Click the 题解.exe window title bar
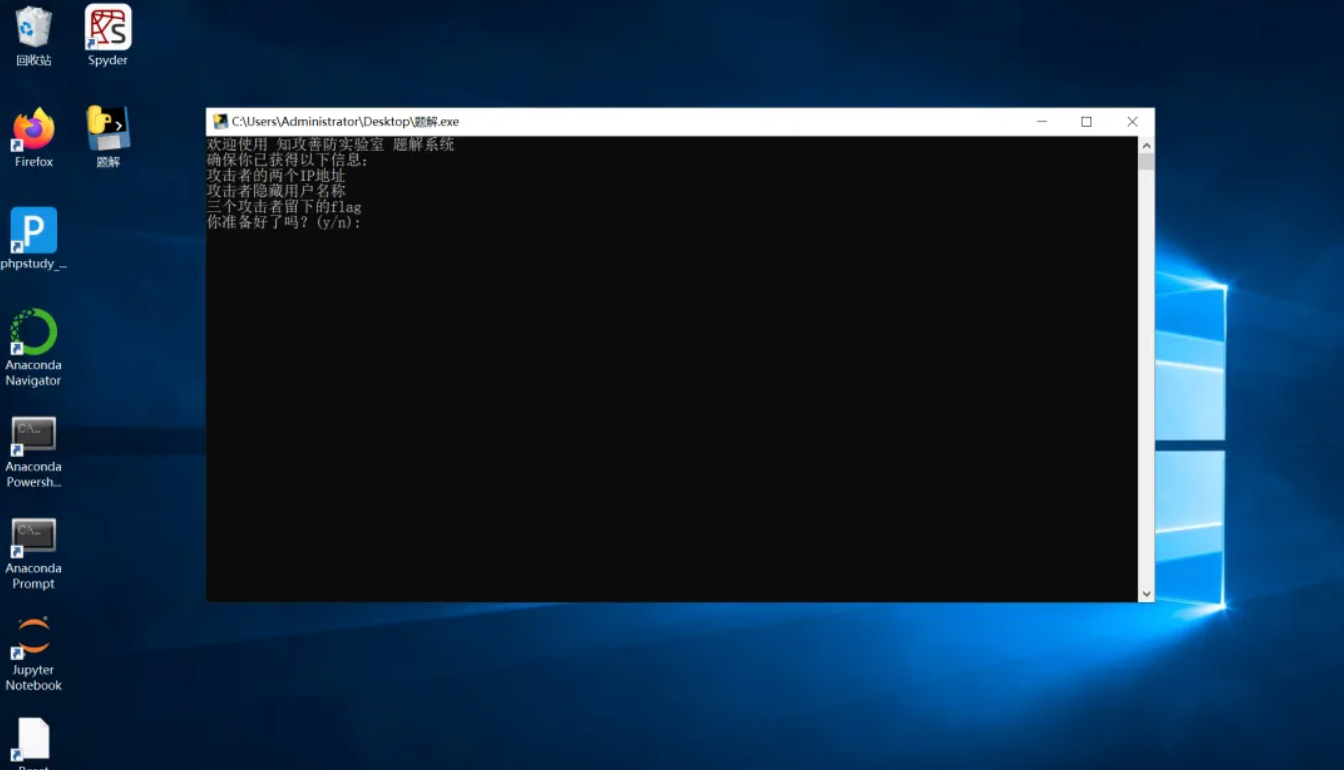Viewport: 1344px width, 770px height. [700, 122]
